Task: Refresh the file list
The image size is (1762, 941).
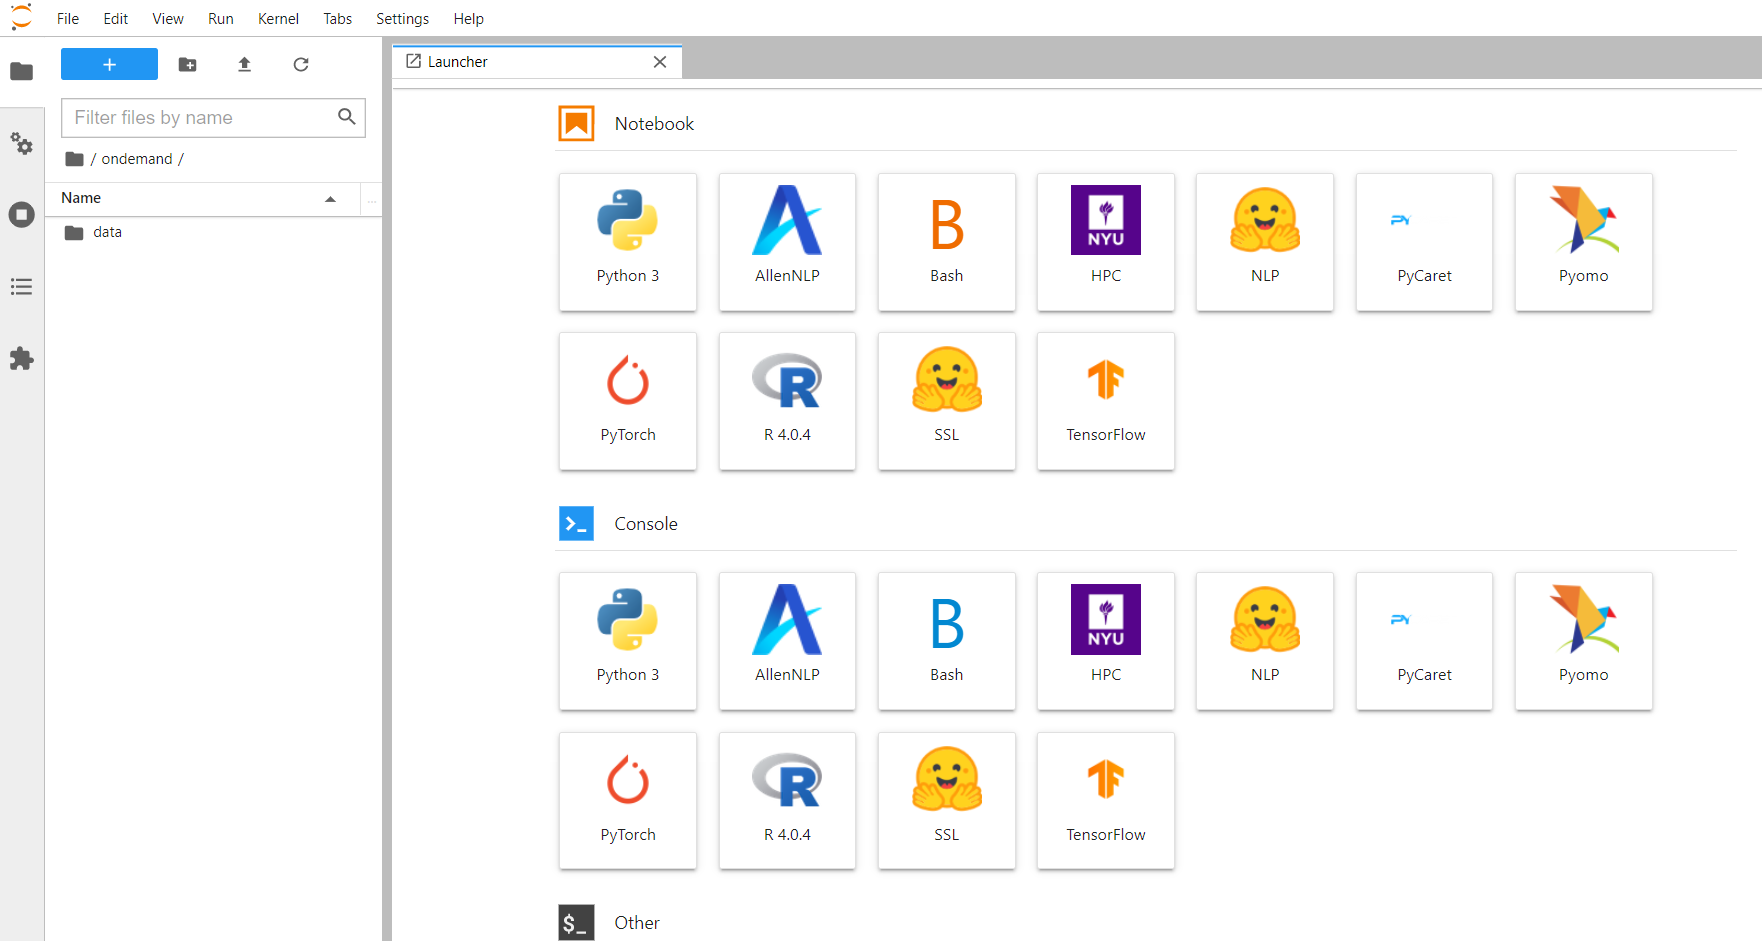Action: tap(301, 64)
